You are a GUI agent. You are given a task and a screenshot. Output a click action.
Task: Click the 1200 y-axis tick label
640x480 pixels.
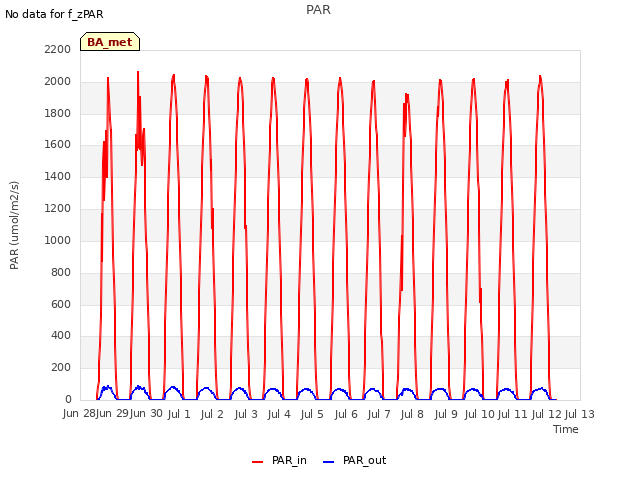[x=58, y=209]
